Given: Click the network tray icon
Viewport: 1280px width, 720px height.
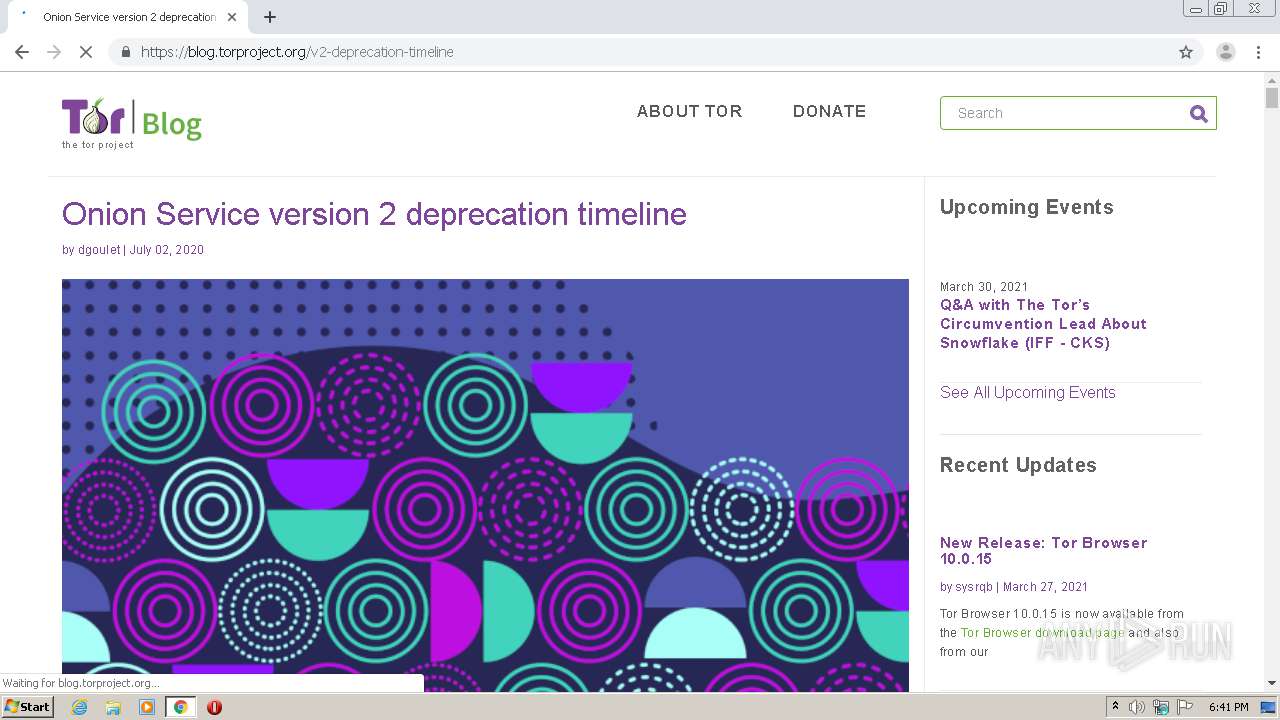Looking at the screenshot, I should point(1161,707).
